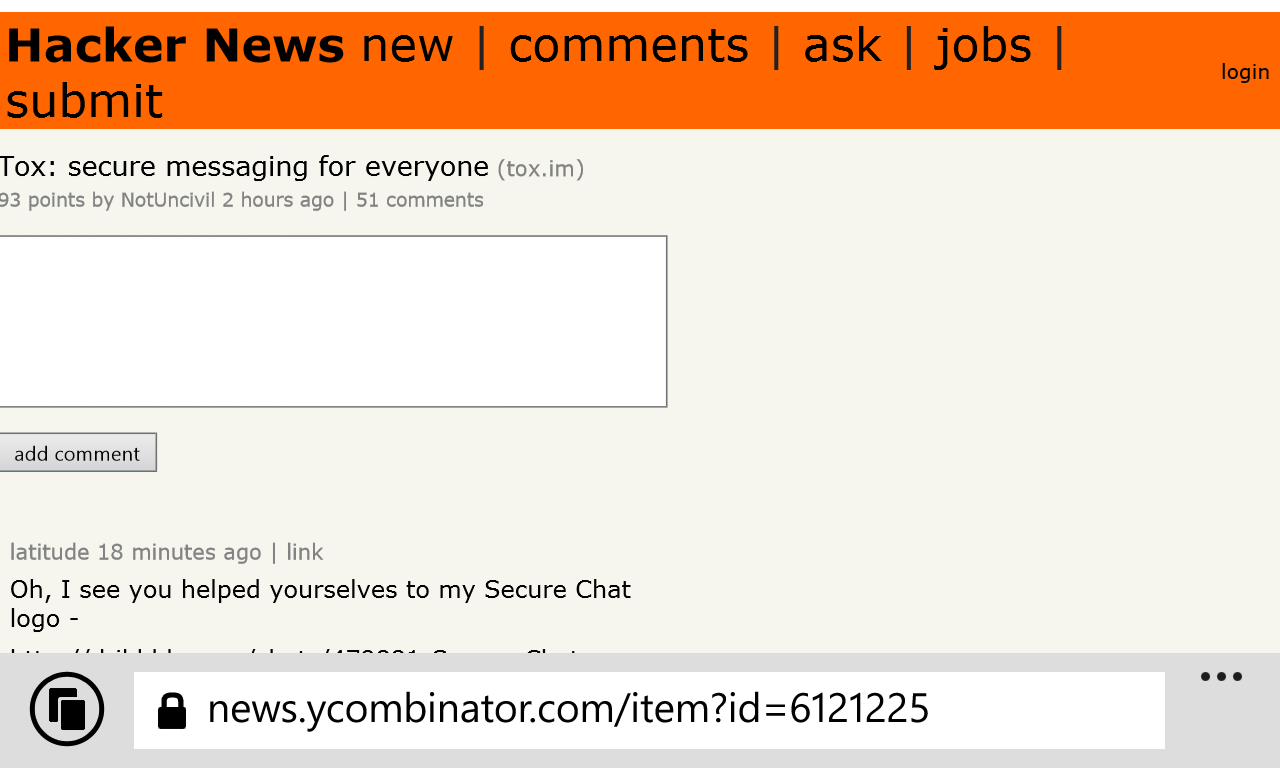The height and width of the screenshot is (768, 1280).
Task: Open 'comments' in the top navigation
Action: click(628, 46)
